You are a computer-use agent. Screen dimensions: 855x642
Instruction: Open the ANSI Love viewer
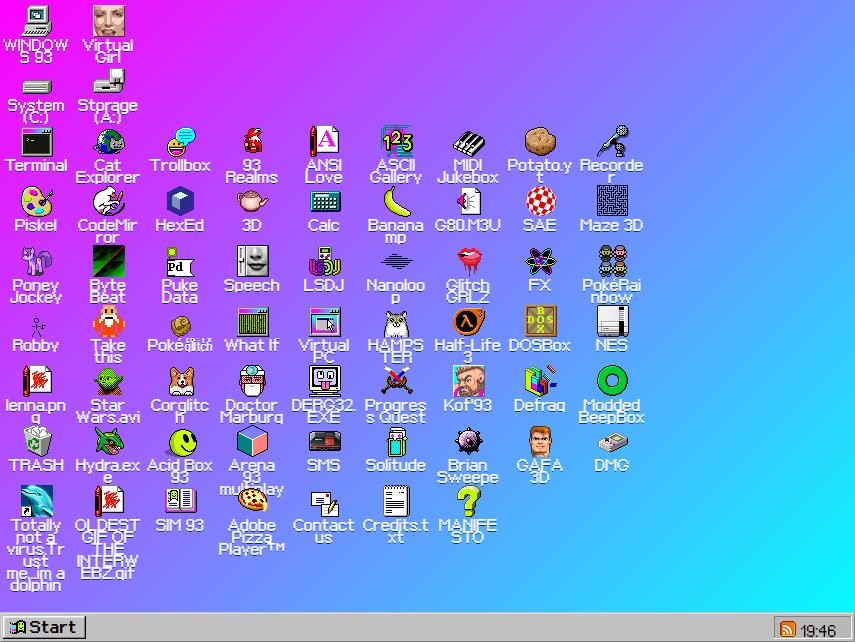pos(323,145)
